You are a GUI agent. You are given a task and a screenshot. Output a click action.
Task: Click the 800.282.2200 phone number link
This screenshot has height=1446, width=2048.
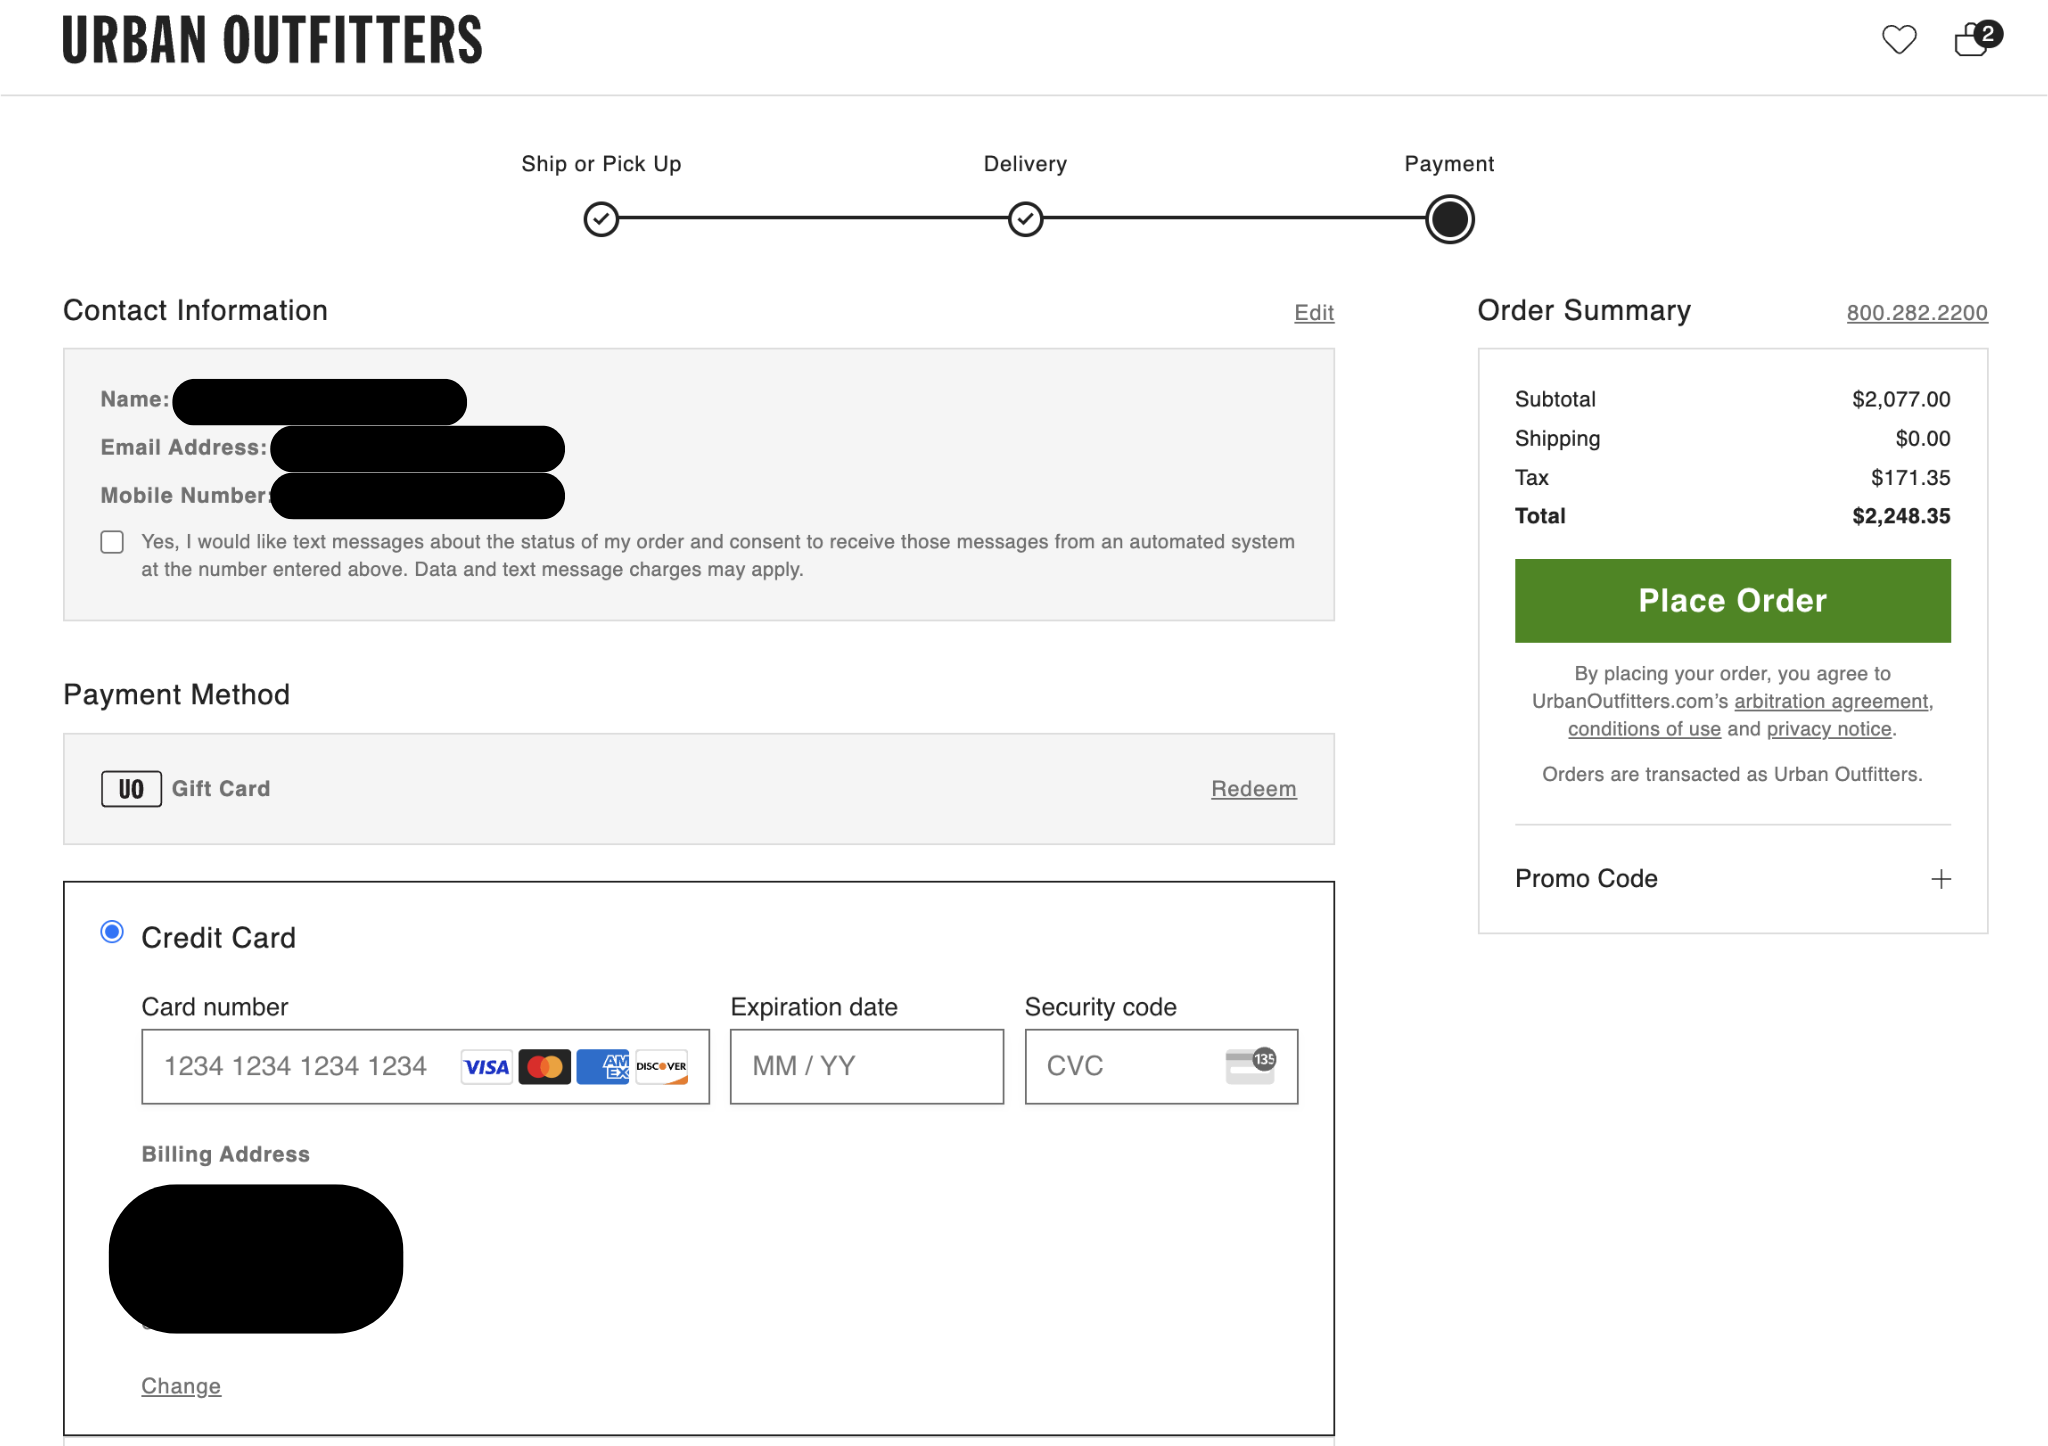tap(1916, 313)
